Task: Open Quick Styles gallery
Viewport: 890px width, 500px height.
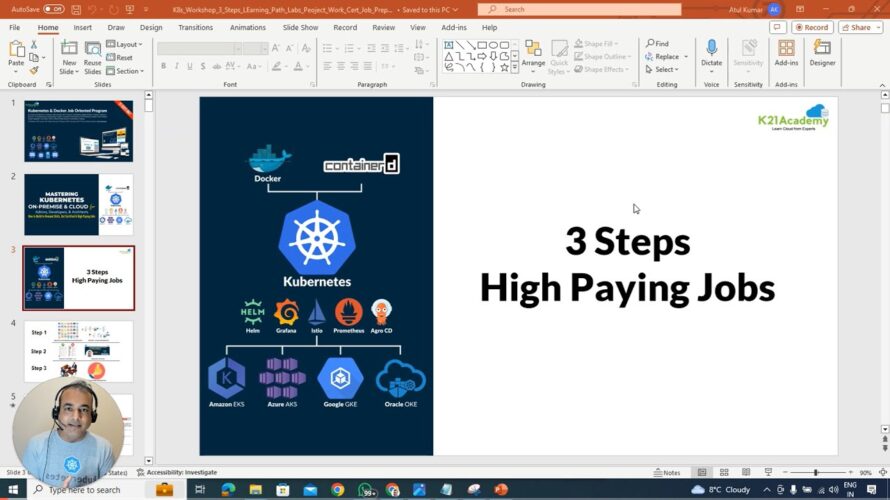Action: pos(559,57)
